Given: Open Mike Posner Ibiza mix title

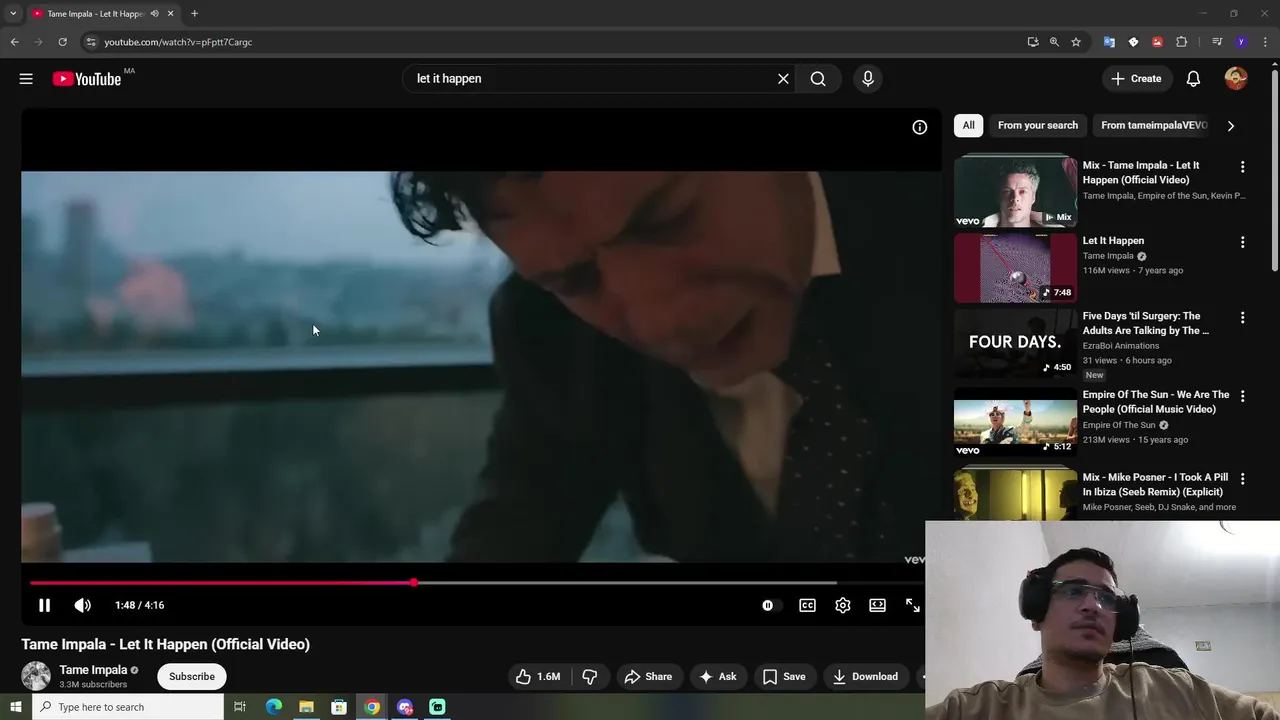Looking at the screenshot, I should [x=1155, y=485].
